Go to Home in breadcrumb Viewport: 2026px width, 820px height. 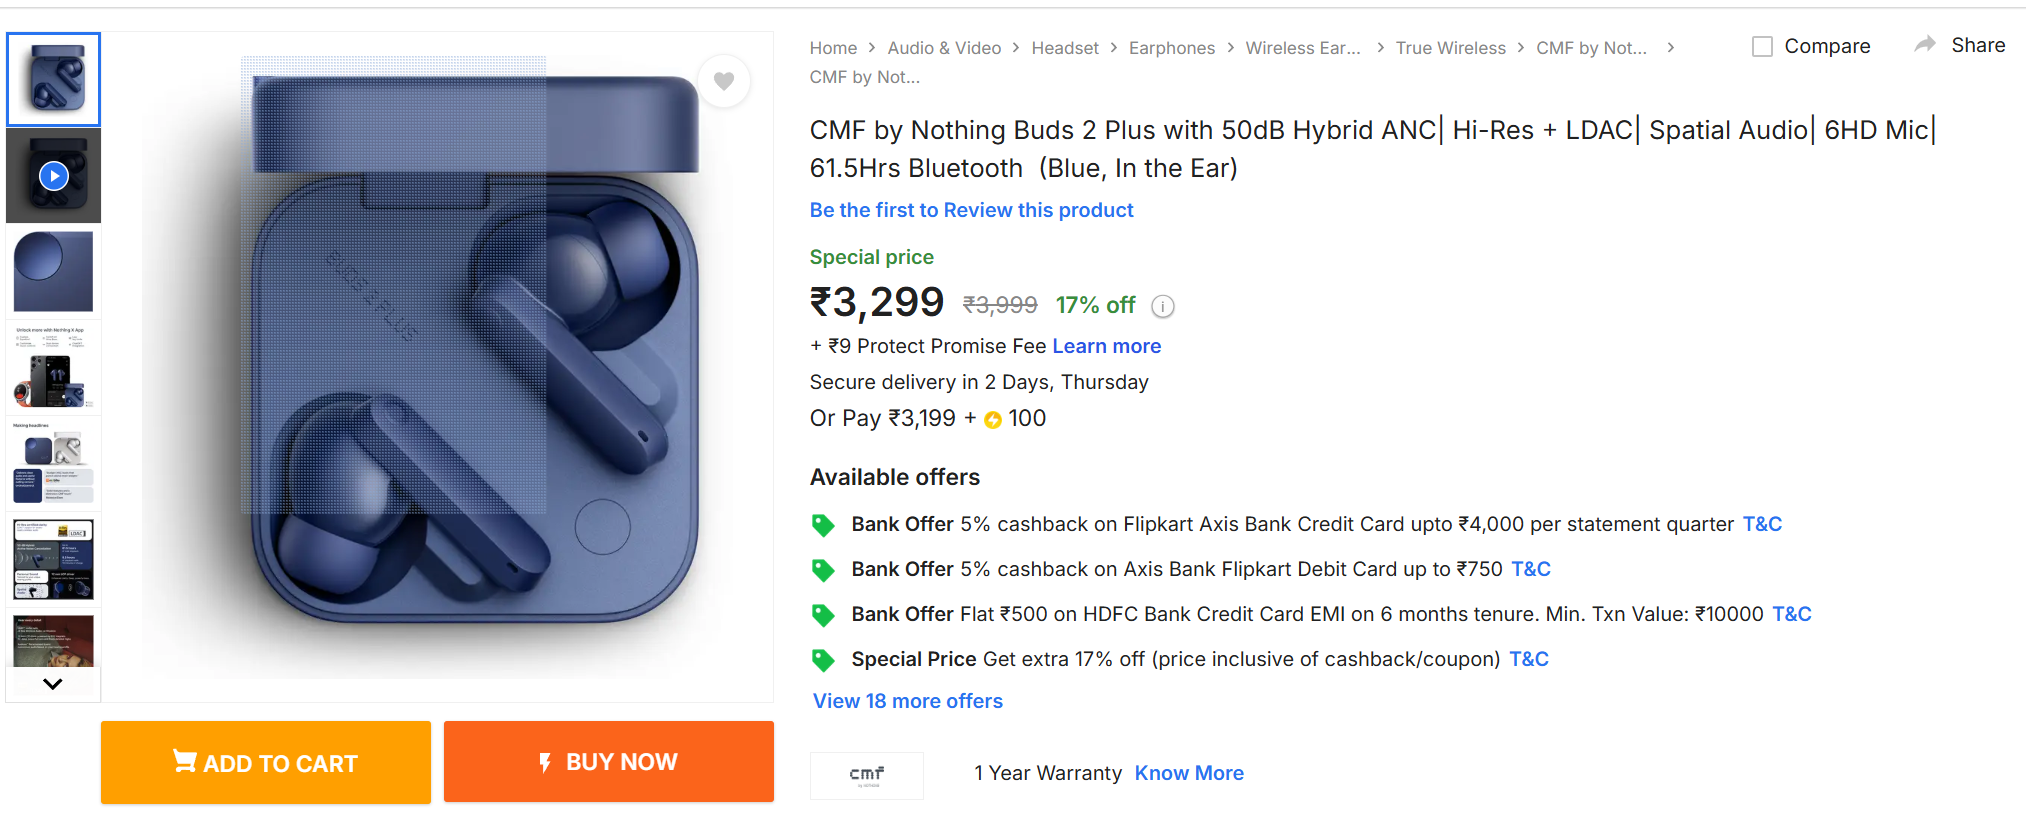(x=833, y=48)
